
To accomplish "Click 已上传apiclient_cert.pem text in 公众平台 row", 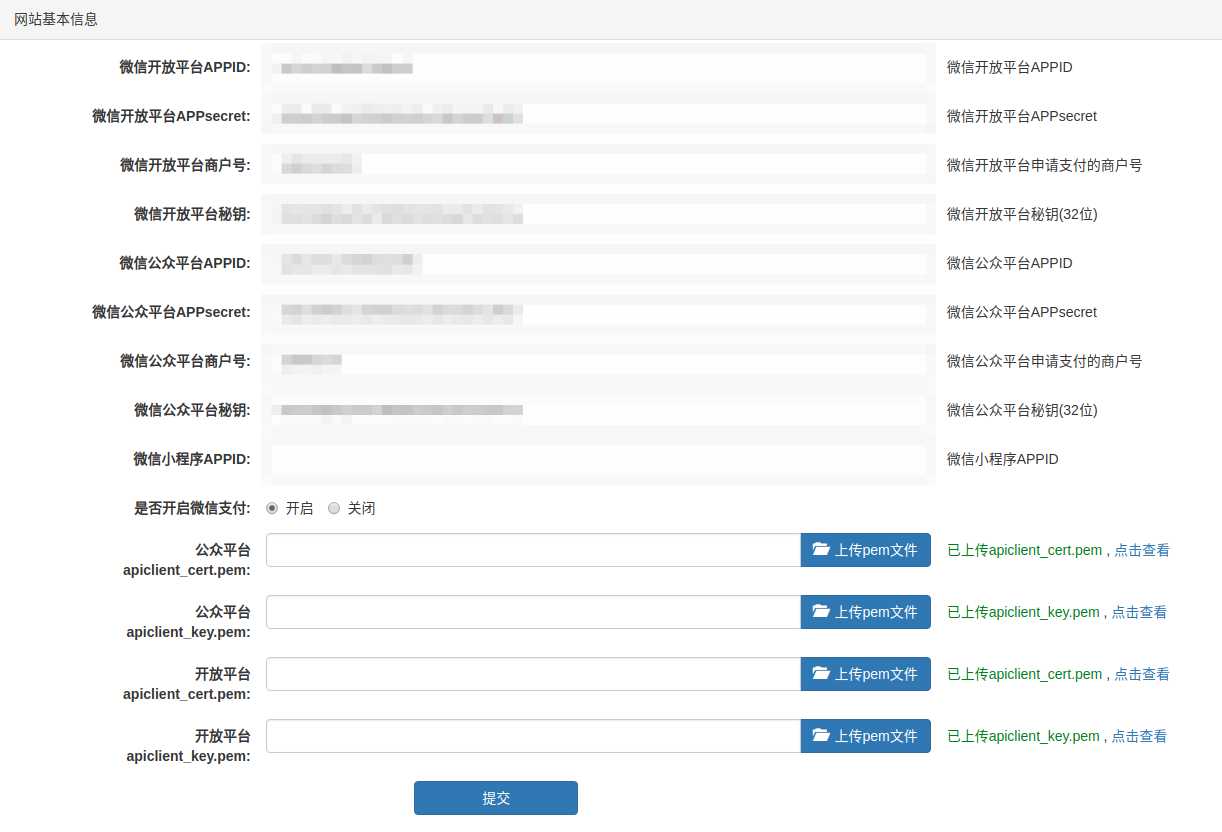I will tap(1025, 550).
